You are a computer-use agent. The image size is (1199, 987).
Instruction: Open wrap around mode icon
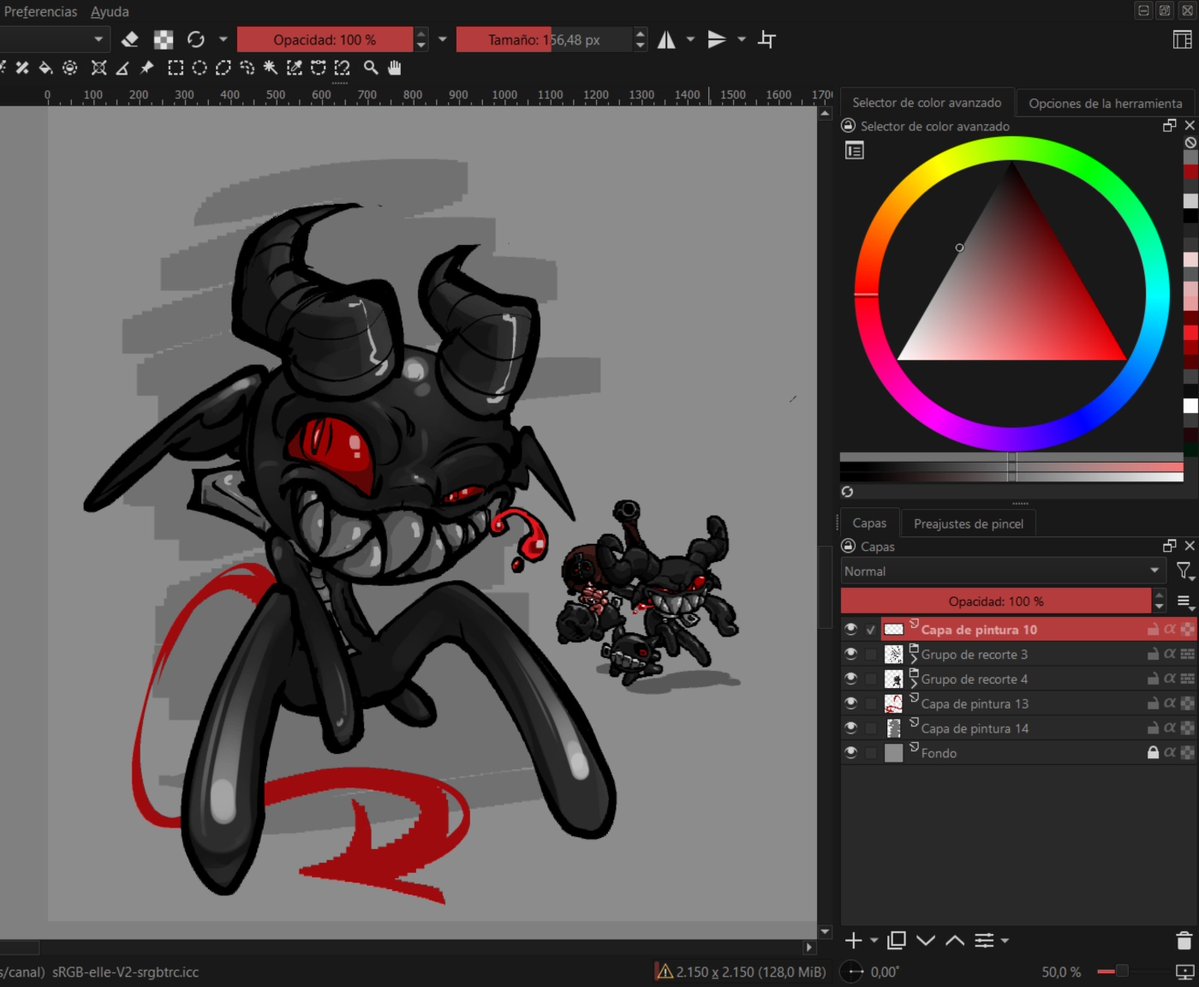click(767, 39)
